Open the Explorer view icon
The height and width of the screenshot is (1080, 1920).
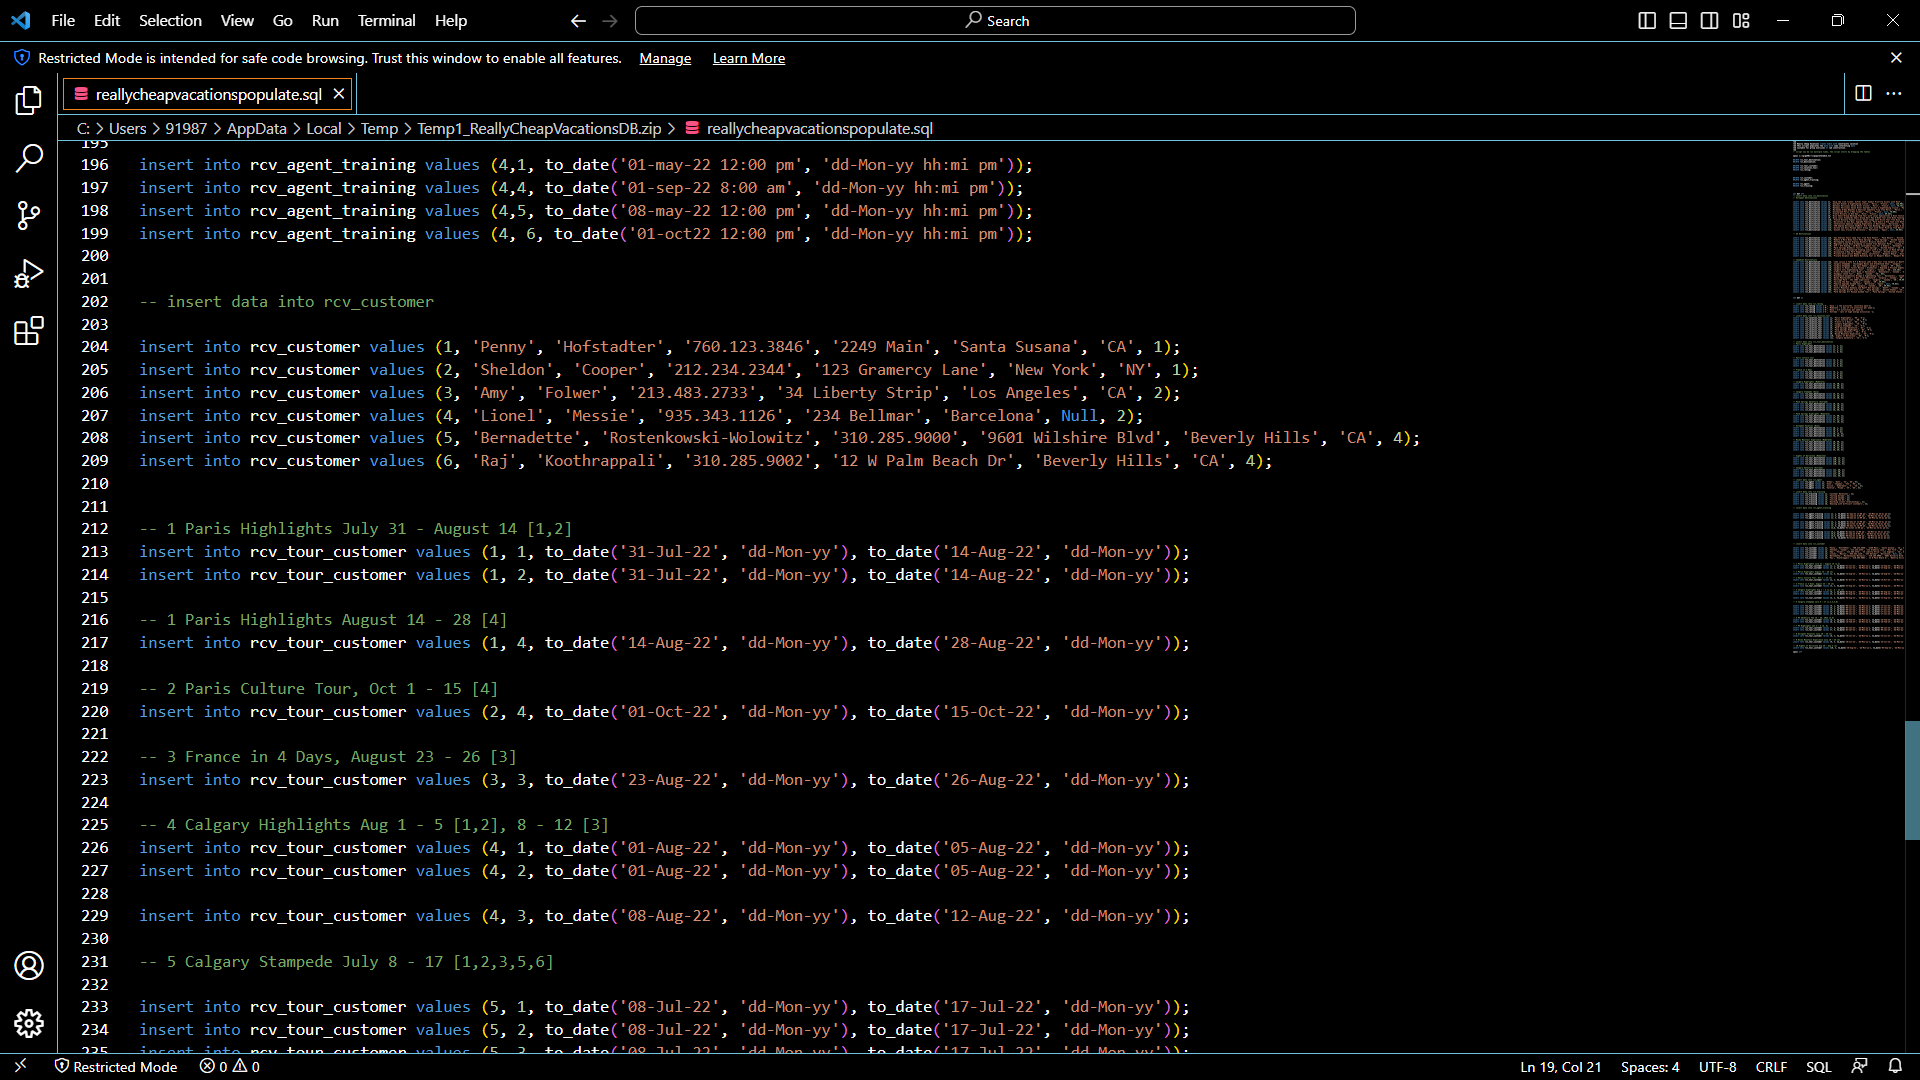[x=29, y=100]
